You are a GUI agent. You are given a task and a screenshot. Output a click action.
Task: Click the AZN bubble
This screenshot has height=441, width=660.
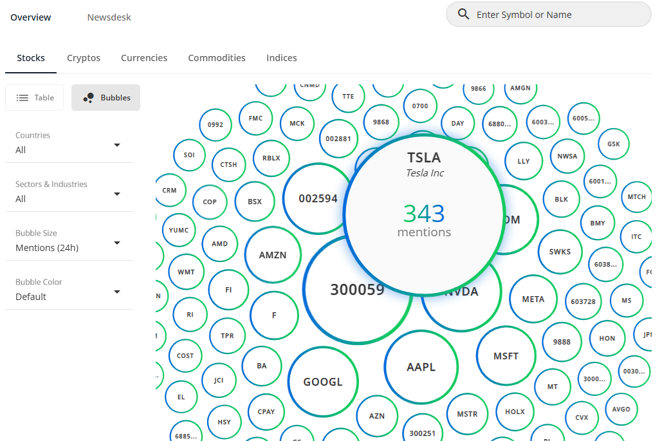[x=377, y=416]
